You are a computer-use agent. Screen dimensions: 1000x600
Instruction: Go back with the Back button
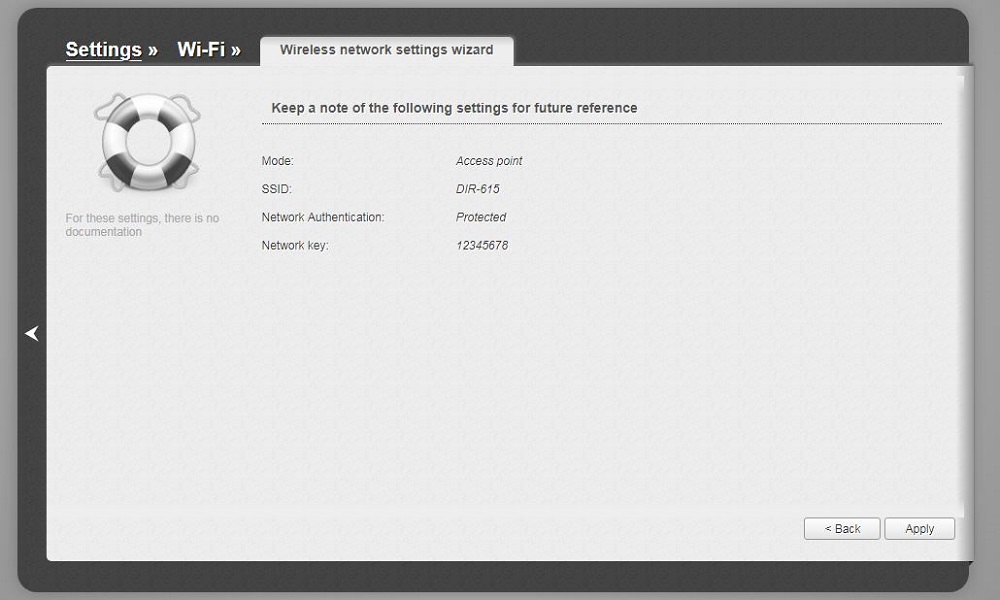(x=842, y=529)
